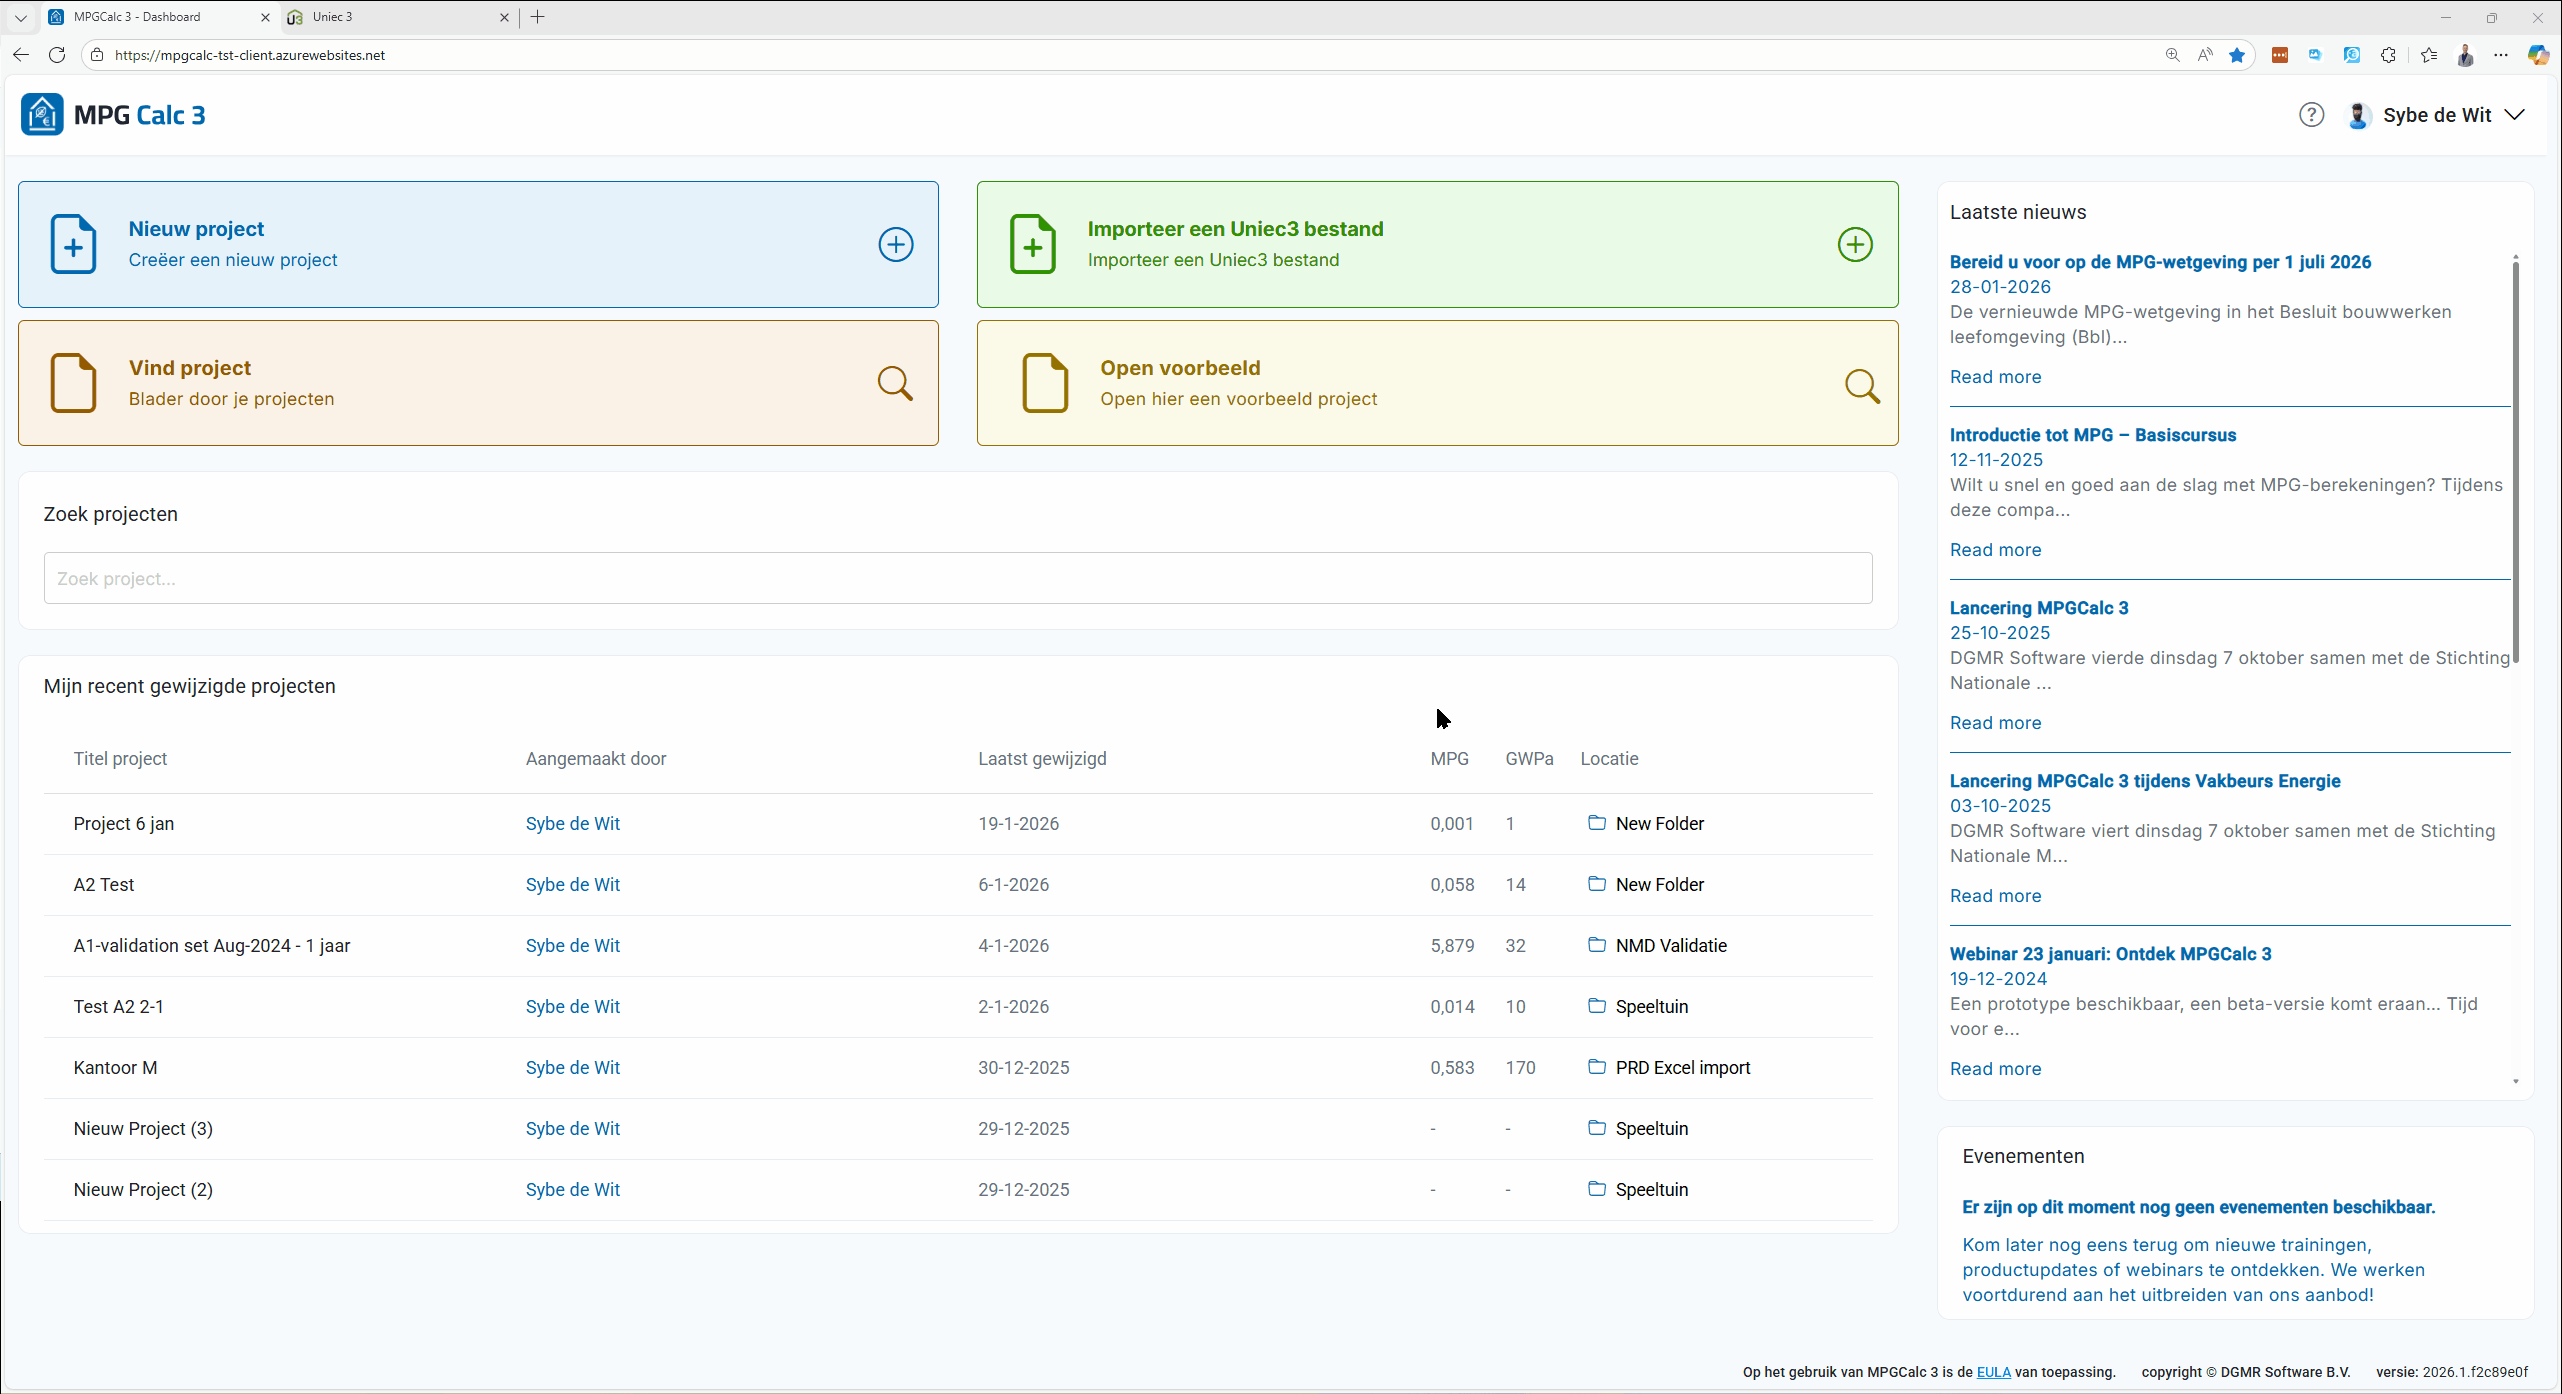The width and height of the screenshot is (2562, 1394).
Task: Click plus circle on Importeer Uniec3 bestand card
Action: (x=1854, y=244)
